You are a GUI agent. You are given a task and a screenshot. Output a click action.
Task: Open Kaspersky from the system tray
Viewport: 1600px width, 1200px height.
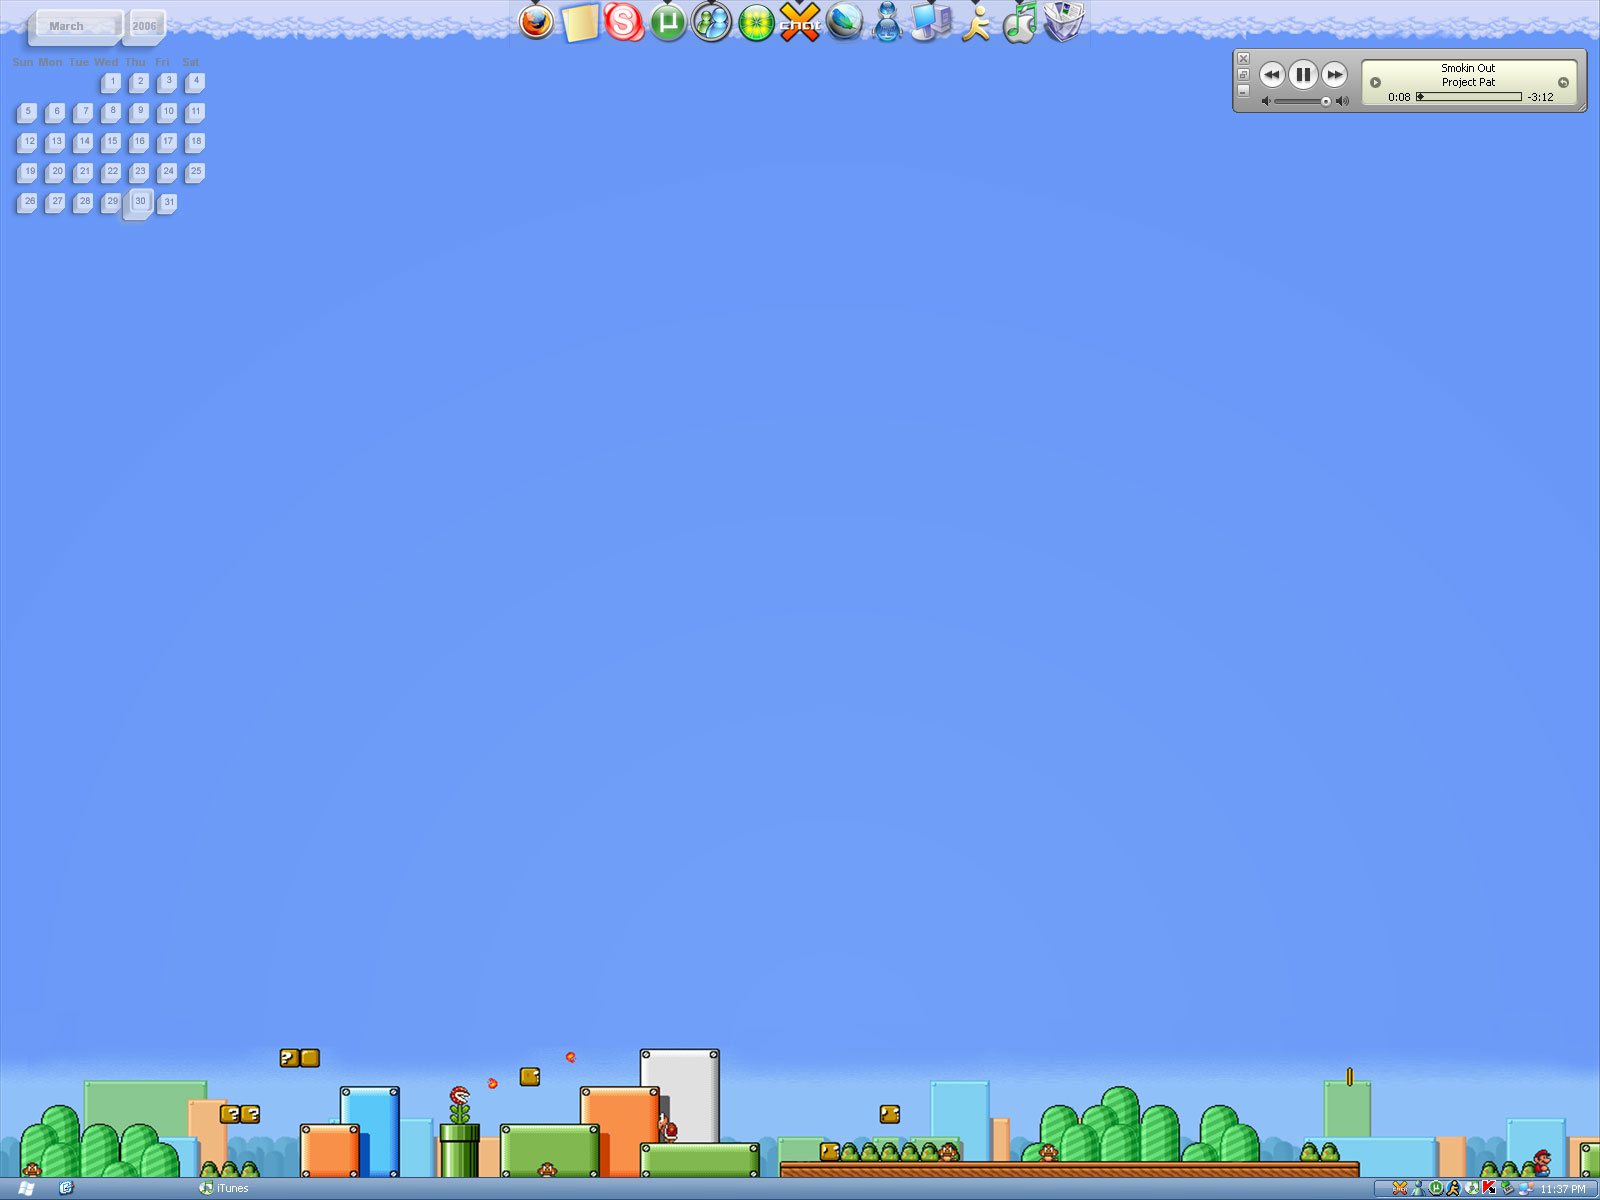pyautogui.click(x=1489, y=1189)
